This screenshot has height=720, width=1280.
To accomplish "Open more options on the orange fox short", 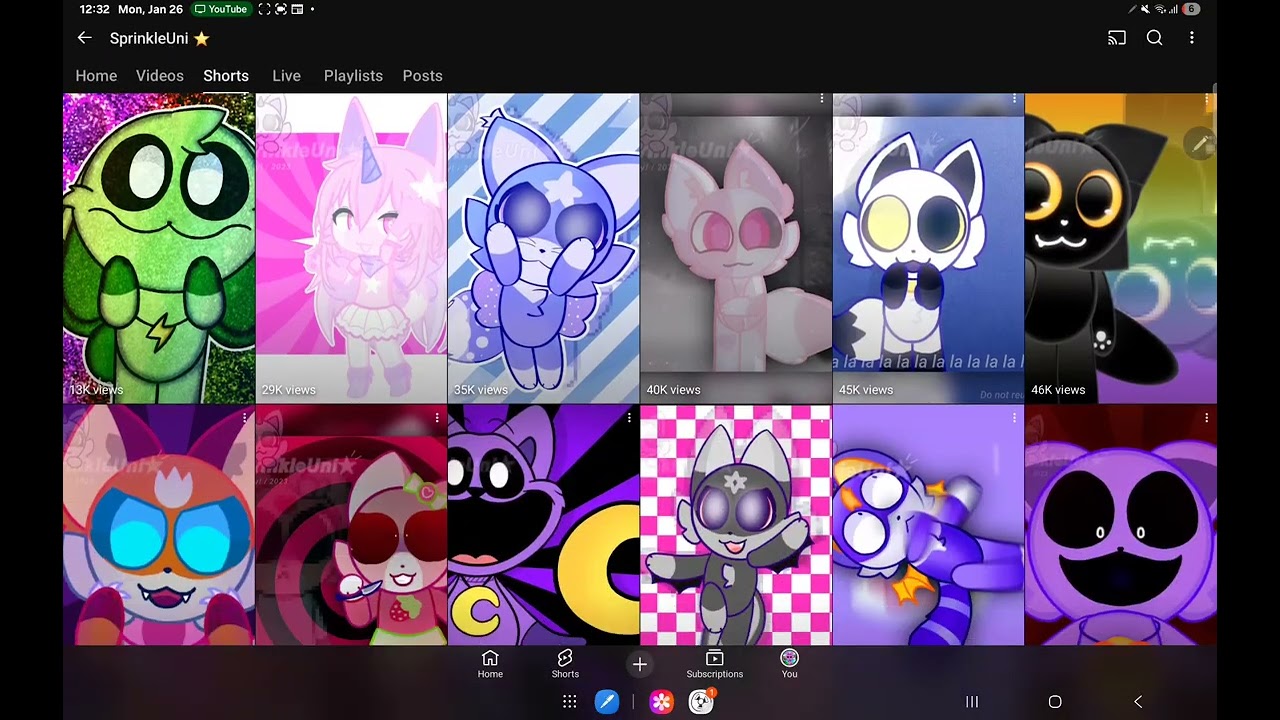I will coord(245,418).
